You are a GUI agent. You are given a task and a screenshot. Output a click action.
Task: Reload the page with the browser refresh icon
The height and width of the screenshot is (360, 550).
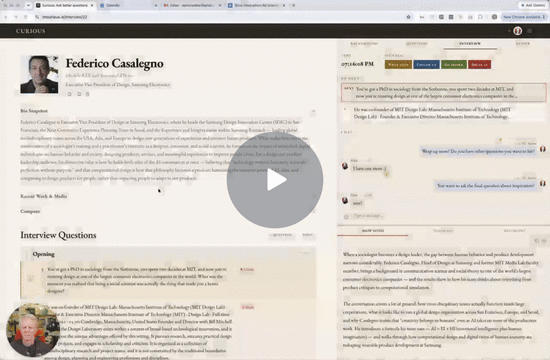(x=26, y=17)
